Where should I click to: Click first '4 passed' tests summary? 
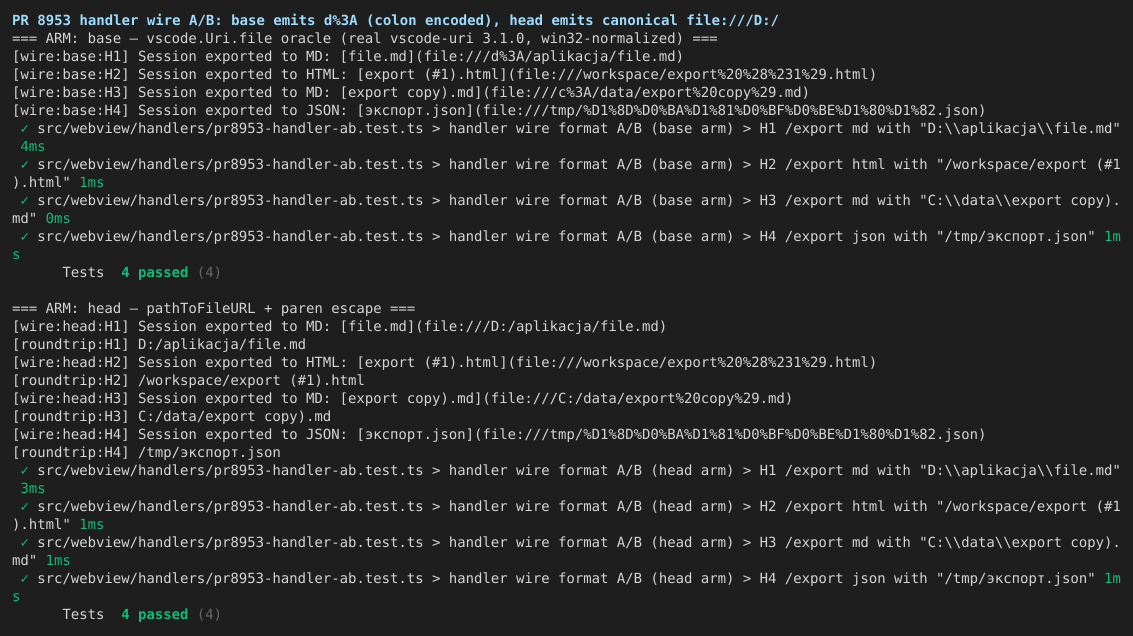(x=155, y=272)
